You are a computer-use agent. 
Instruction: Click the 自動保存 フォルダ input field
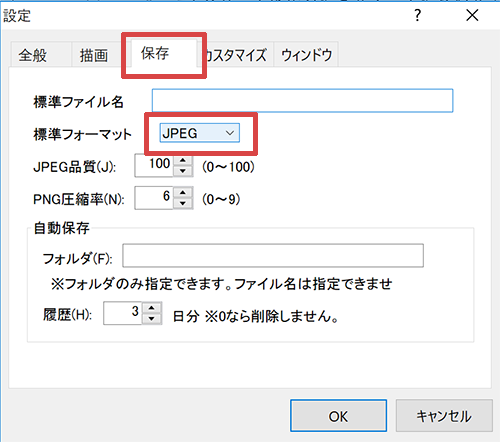273,256
